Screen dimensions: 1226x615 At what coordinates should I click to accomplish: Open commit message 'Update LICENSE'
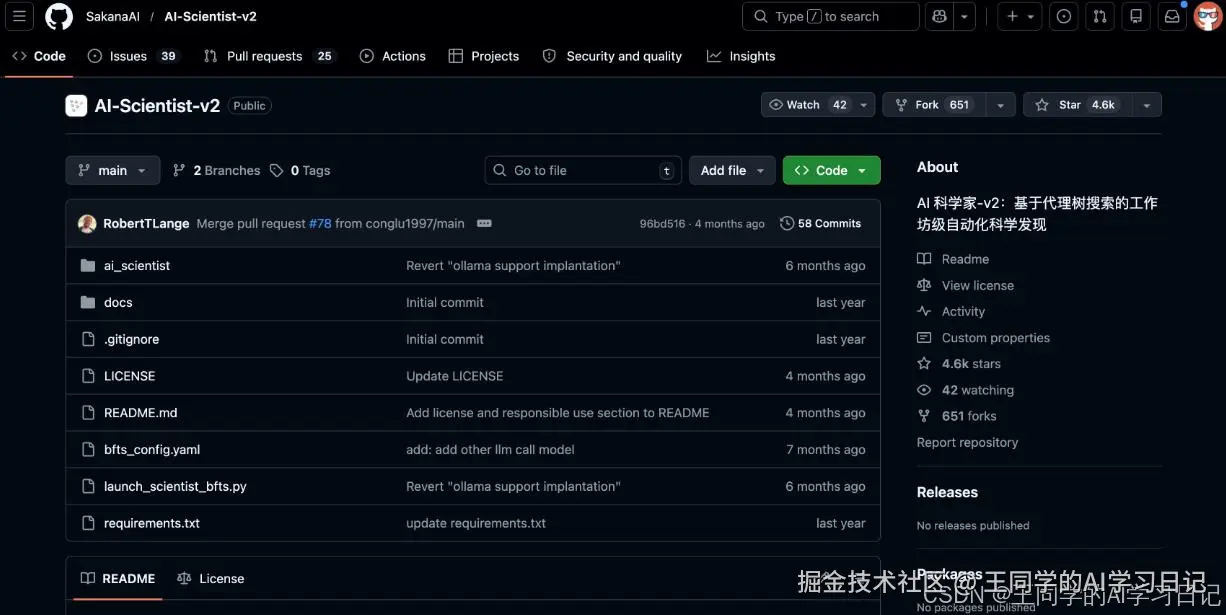[x=455, y=376]
